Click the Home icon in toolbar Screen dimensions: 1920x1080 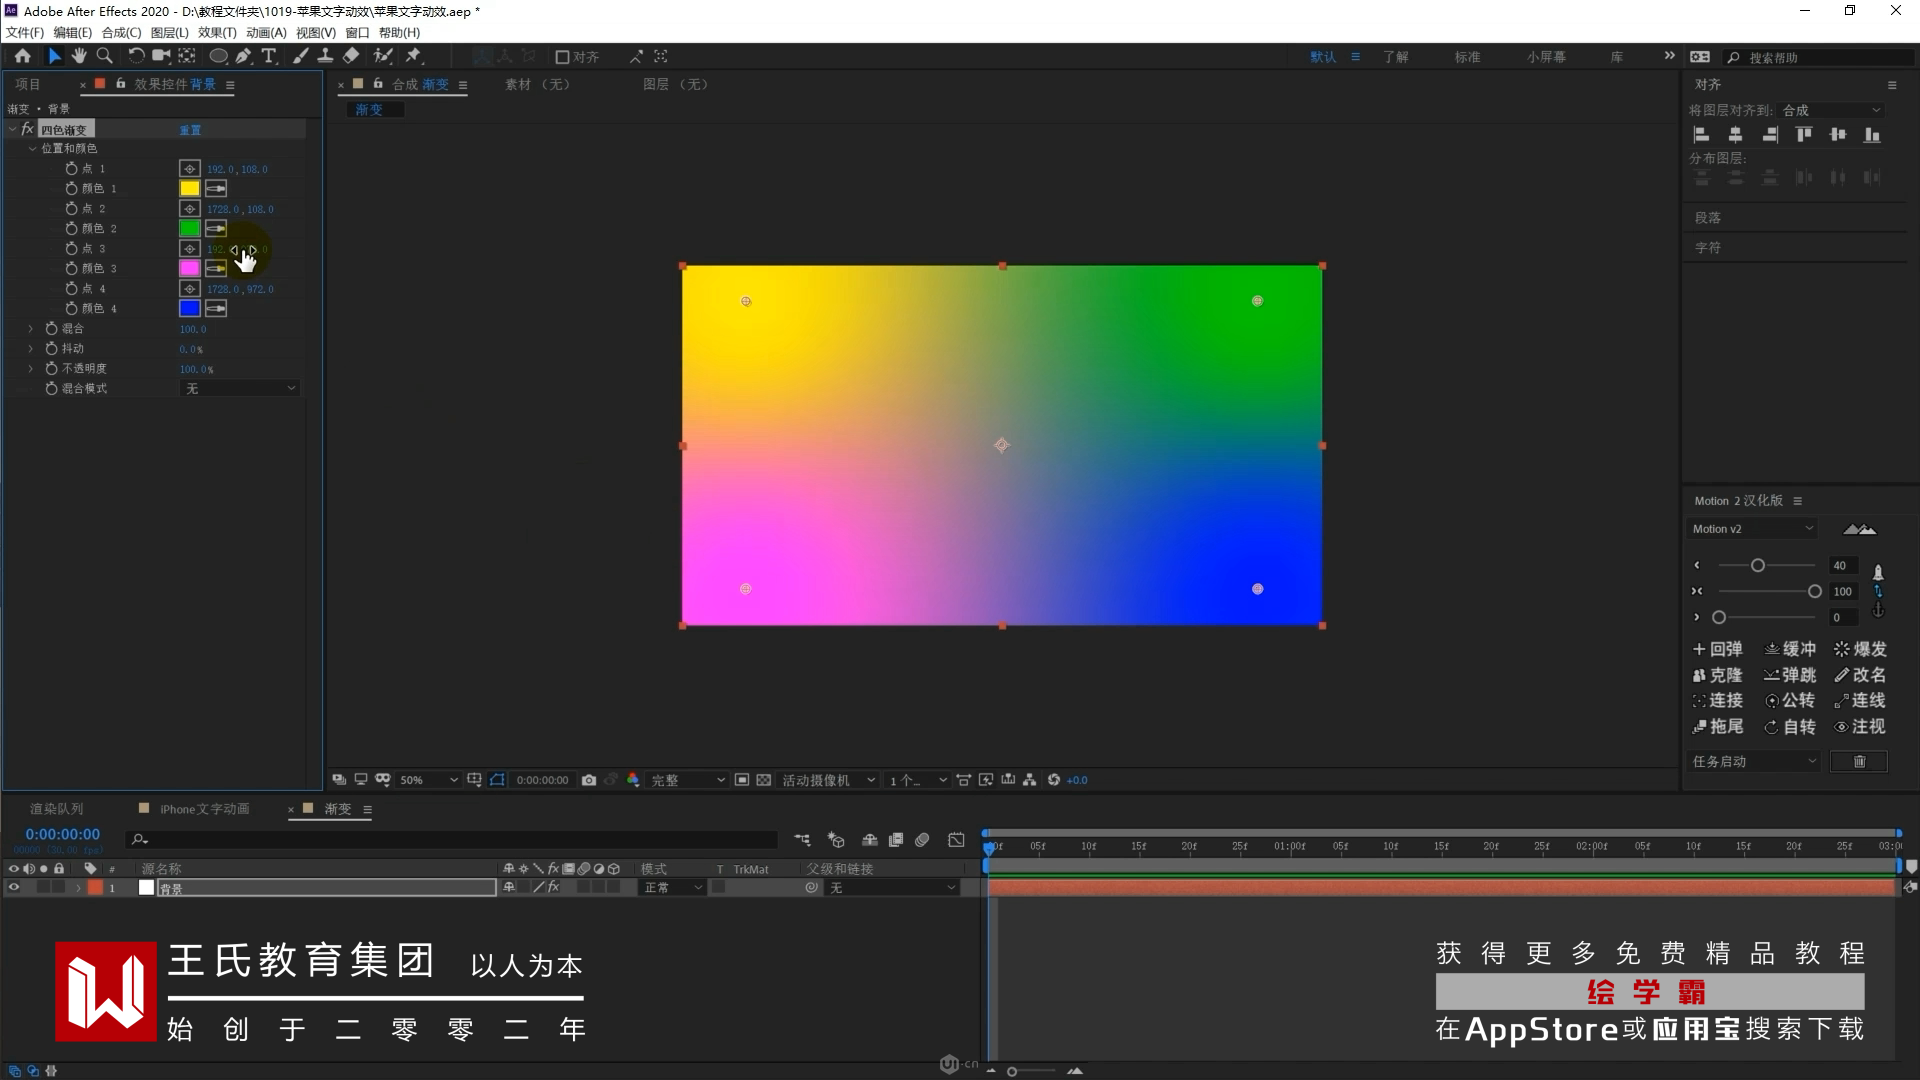[22, 56]
